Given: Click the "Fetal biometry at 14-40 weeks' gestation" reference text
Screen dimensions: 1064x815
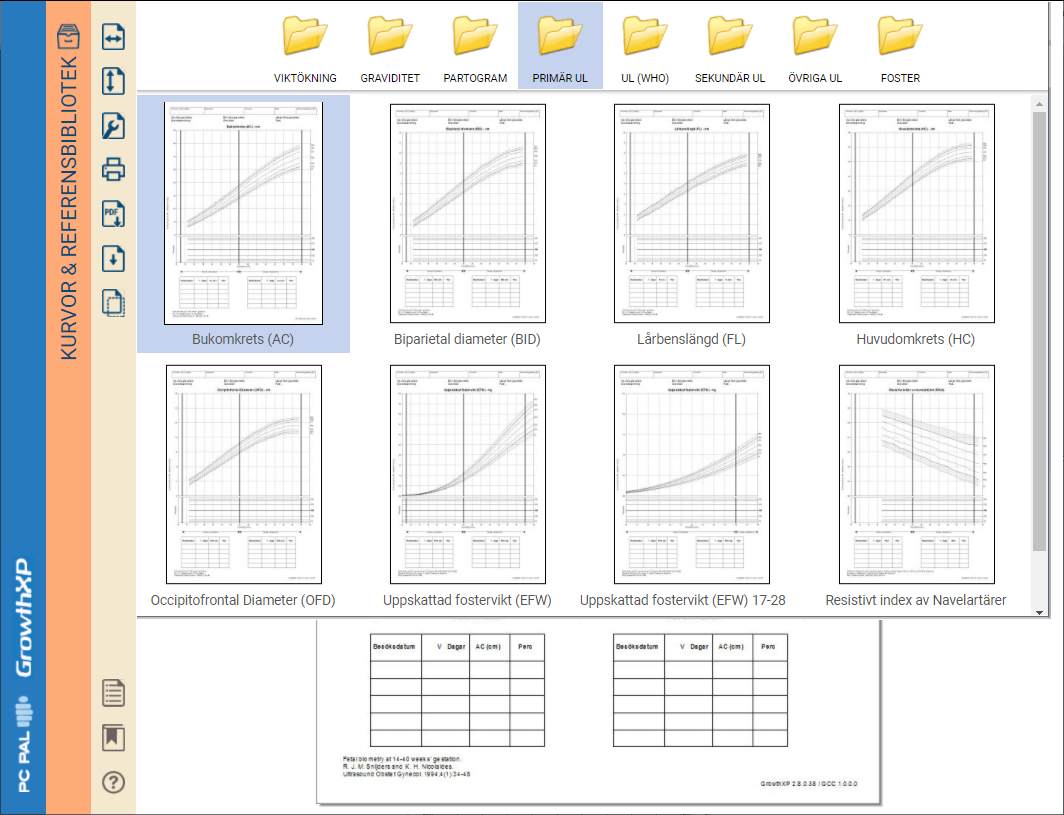Looking at the screenshot, I should (x=402, y=759).
